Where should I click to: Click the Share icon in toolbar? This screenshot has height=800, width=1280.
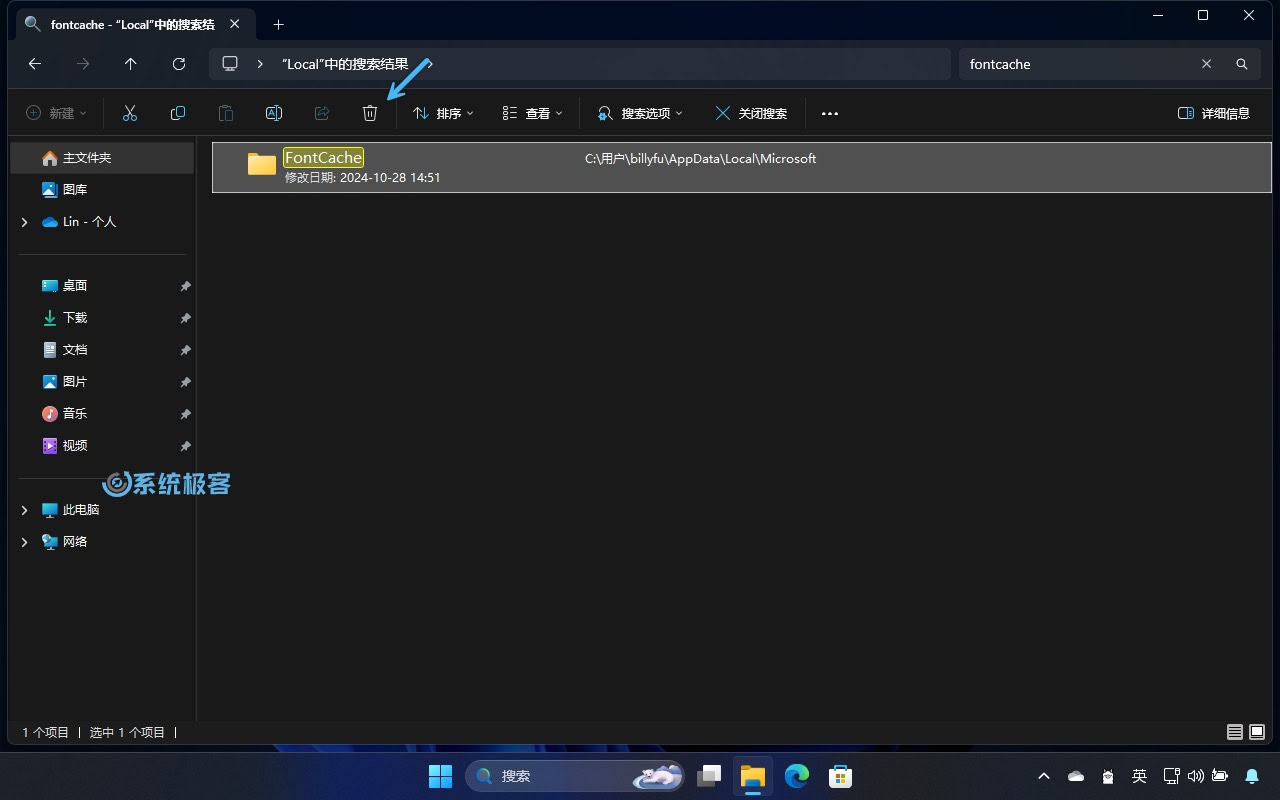322,113
